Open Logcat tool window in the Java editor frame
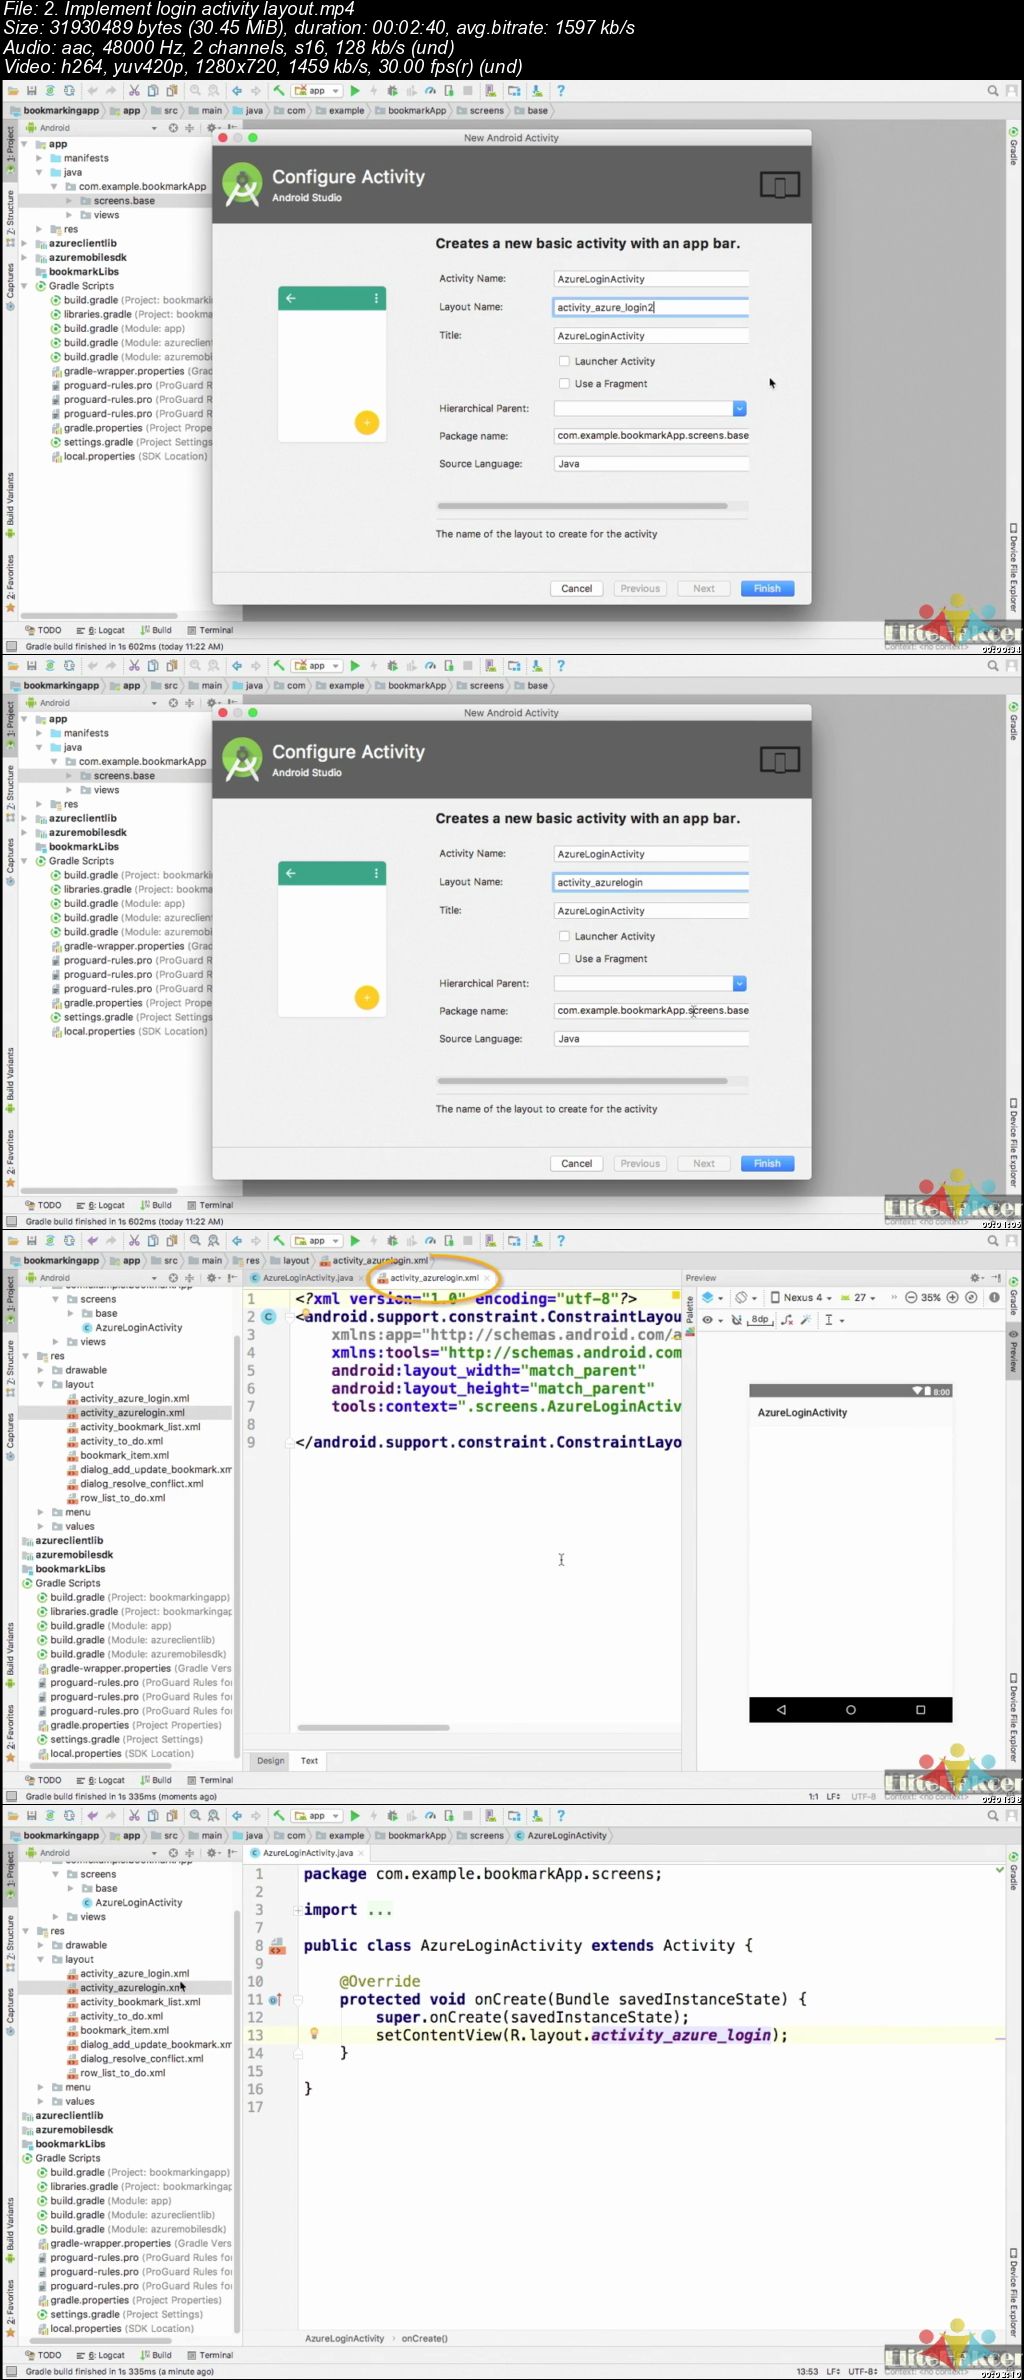 101,2355
